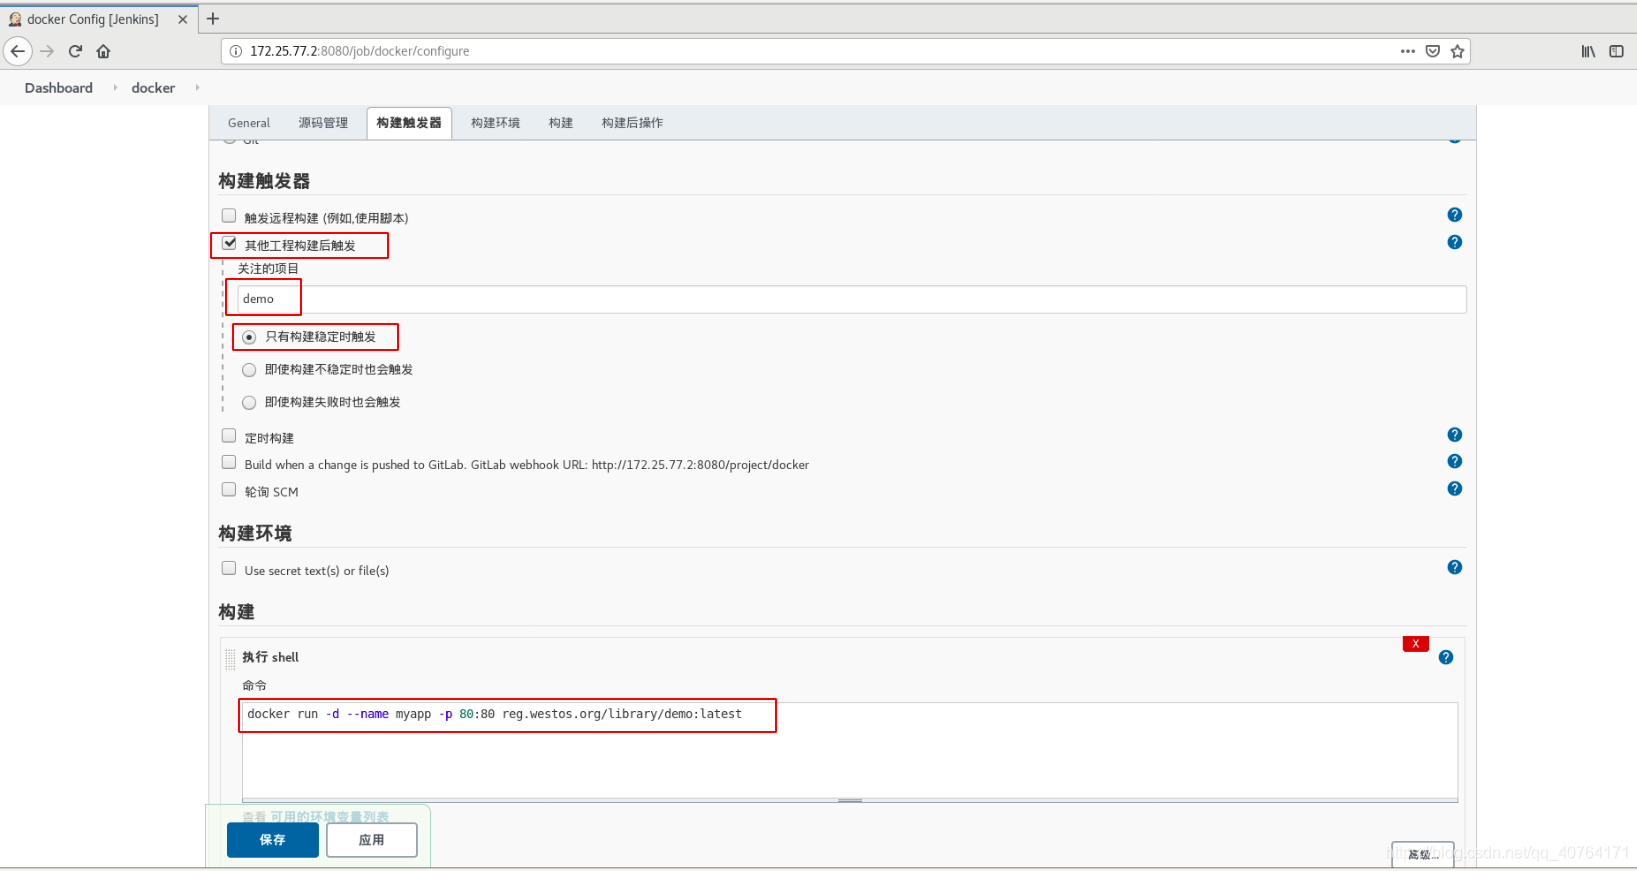Screen dimensions: 1637x871
Task: Open help for GitLab push trigger
Action: [x=1455, y=461]
